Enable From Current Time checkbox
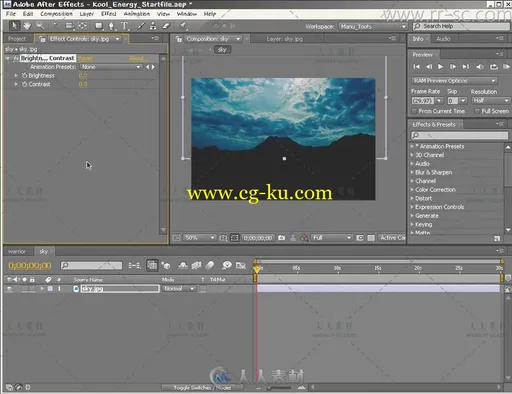 pyautogui.click(x=414, y=111)
